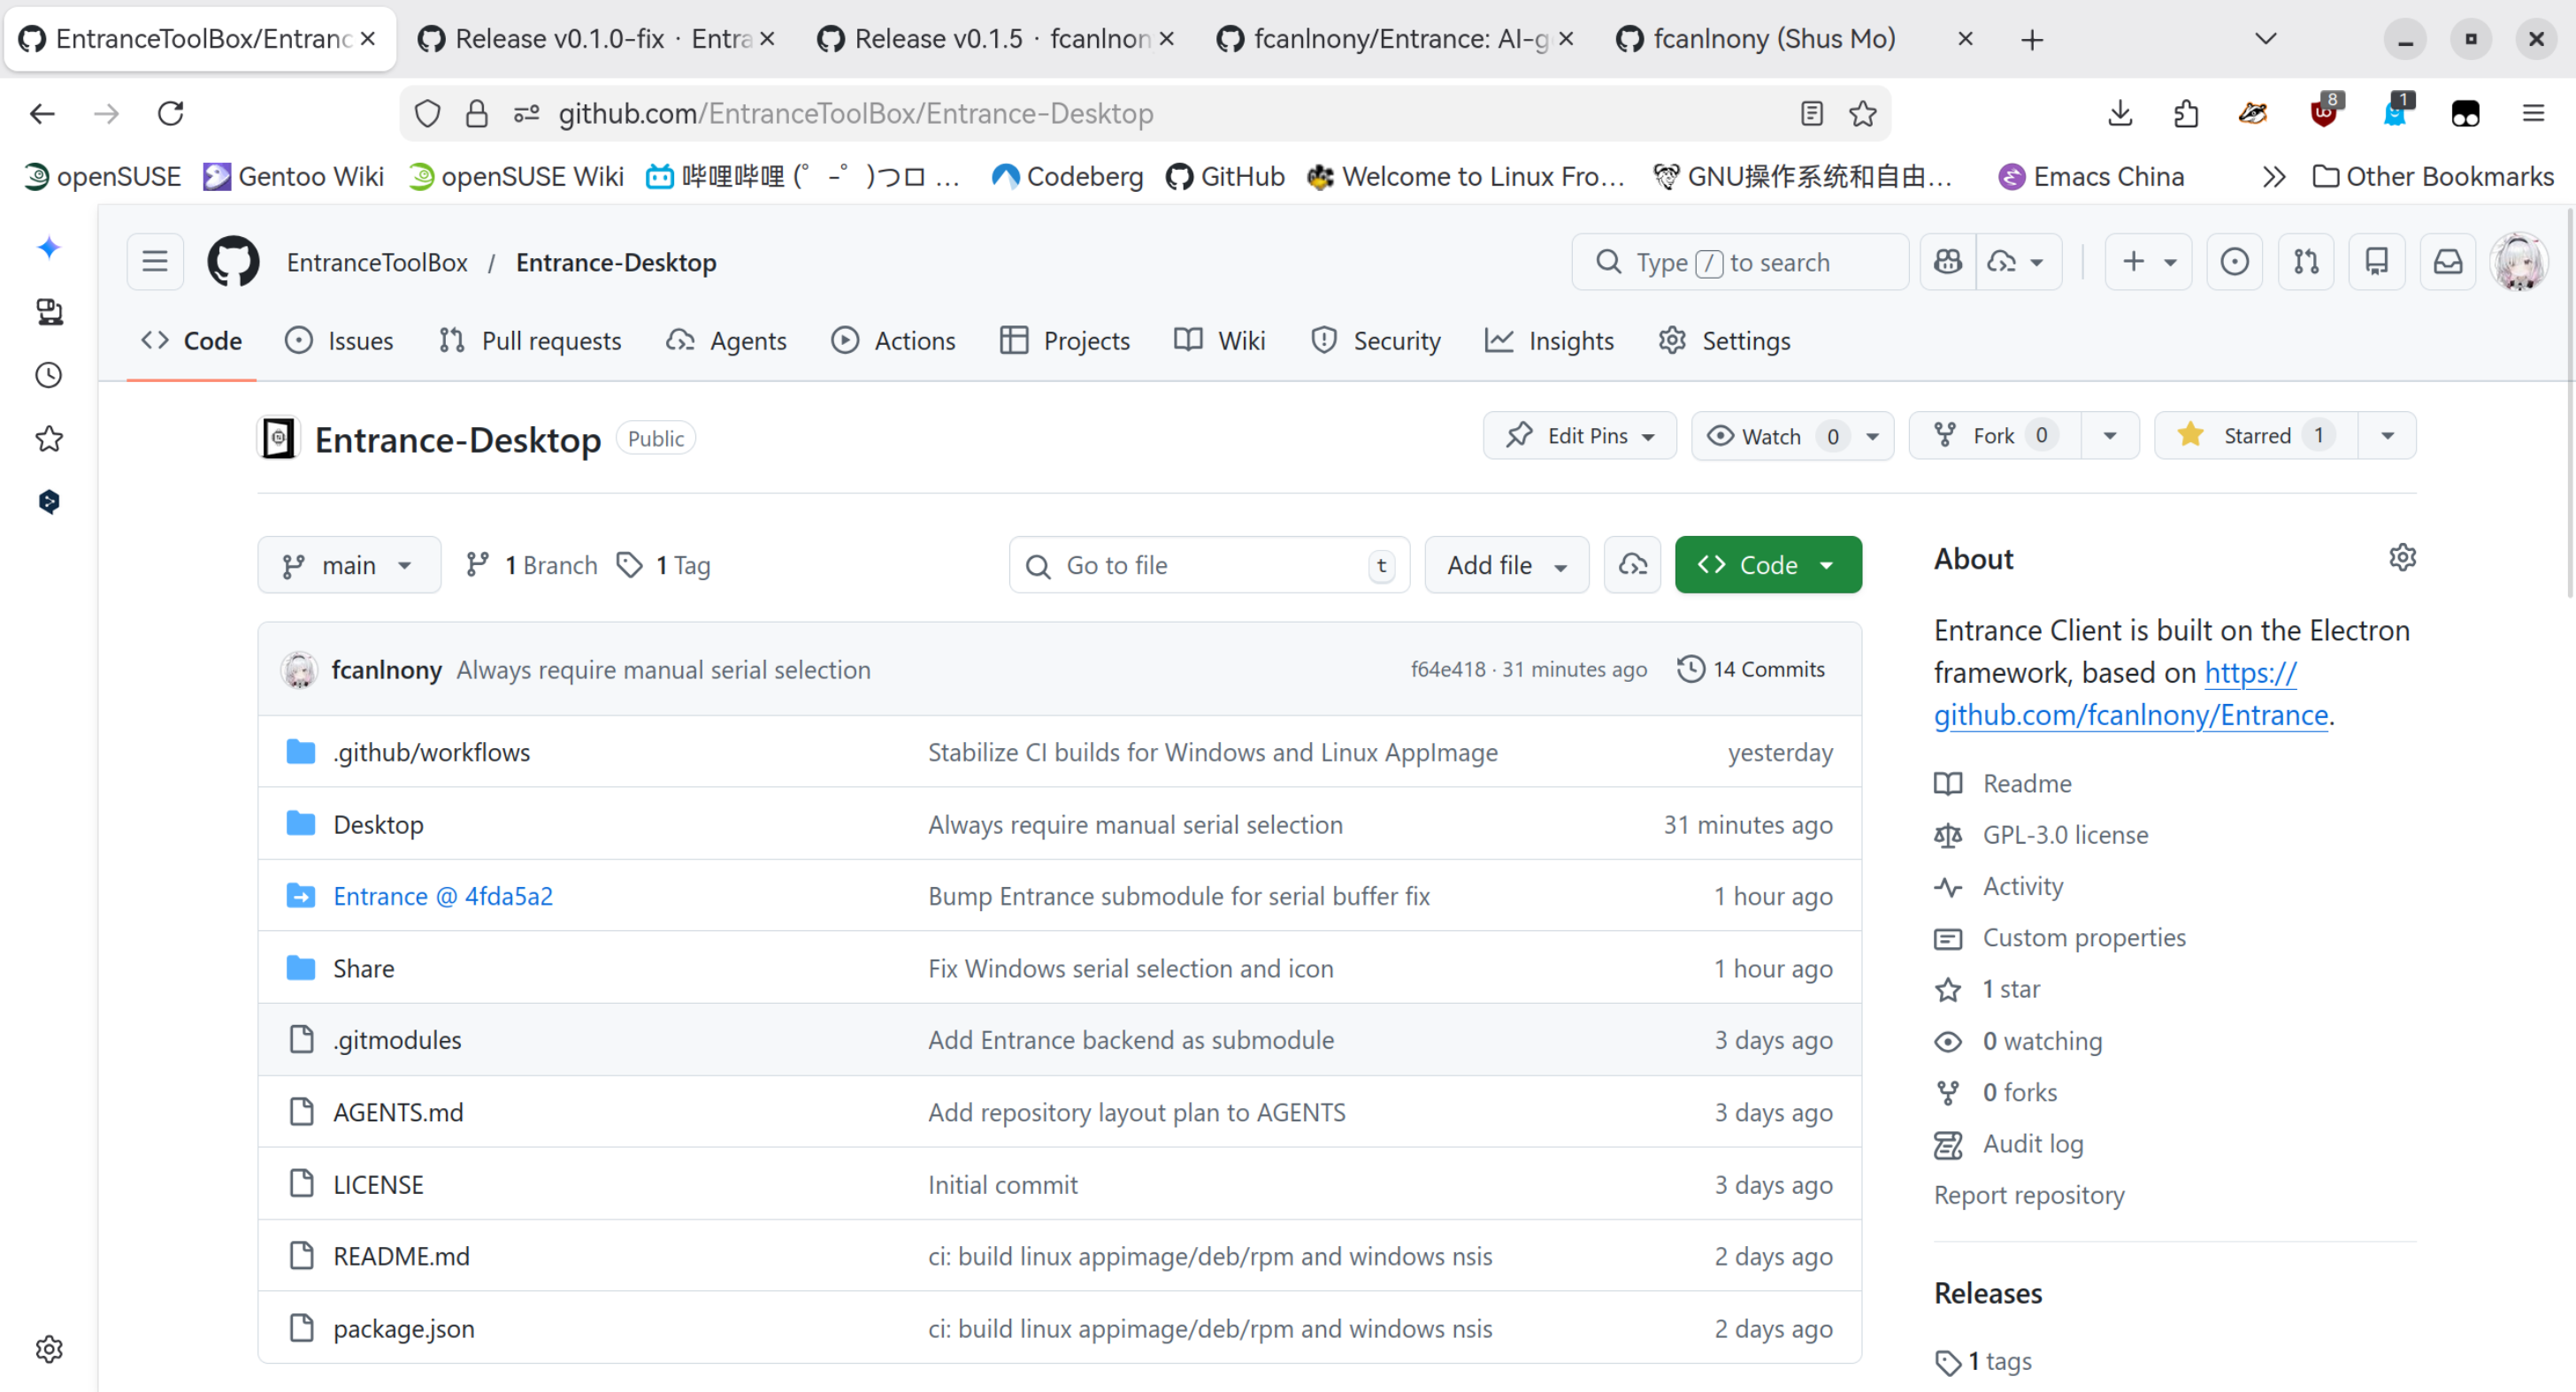Open Edit Pins dropdown

tap(1579, 436)
